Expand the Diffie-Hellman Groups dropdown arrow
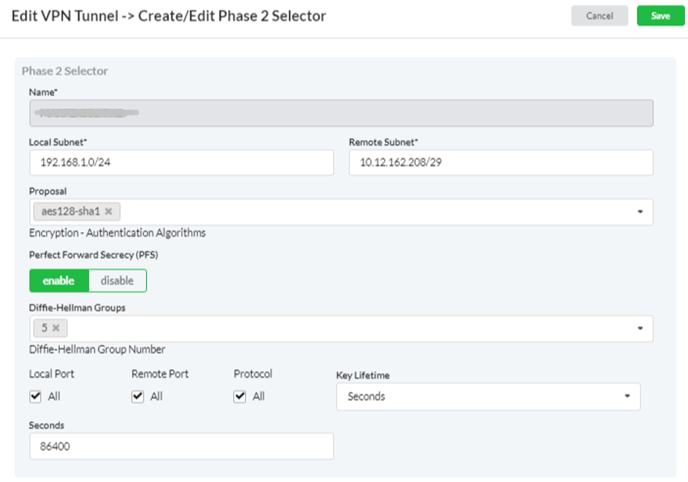688x482 pixels. coord(639,328)
